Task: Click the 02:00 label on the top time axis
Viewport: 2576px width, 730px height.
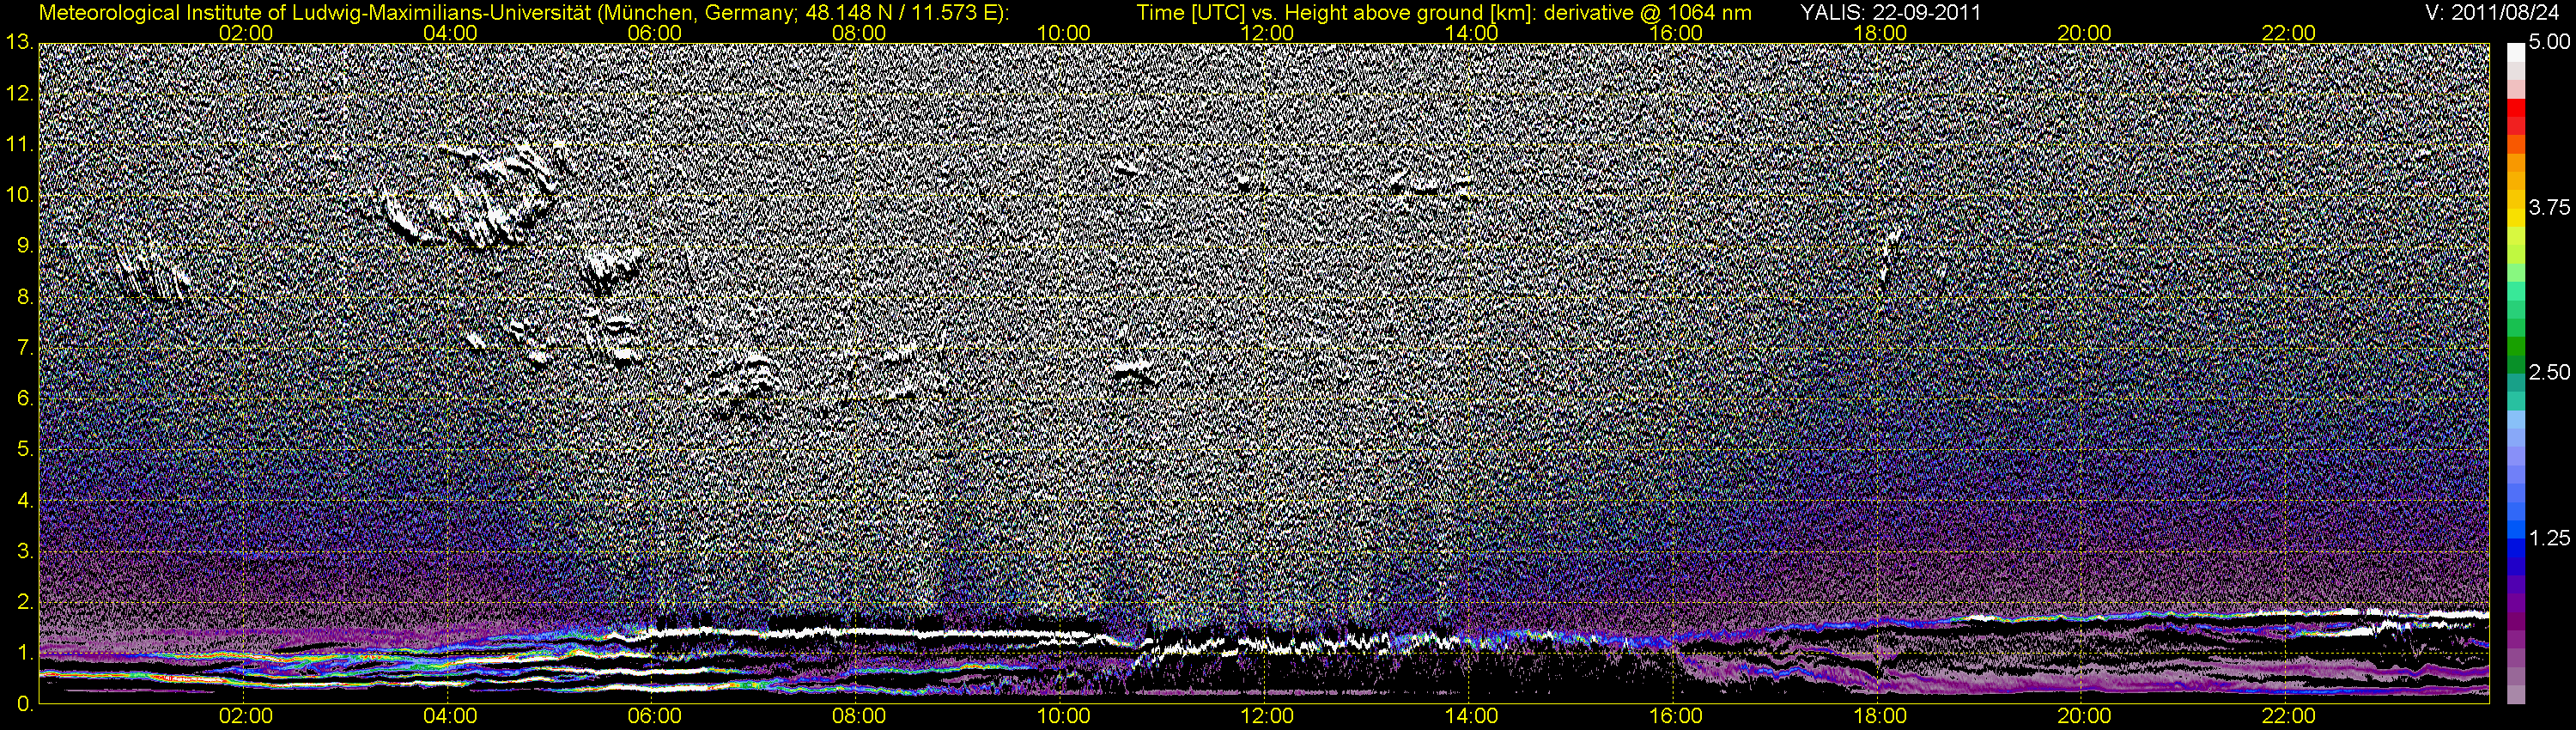Action: pyautogui.click(x=246, y=33)
